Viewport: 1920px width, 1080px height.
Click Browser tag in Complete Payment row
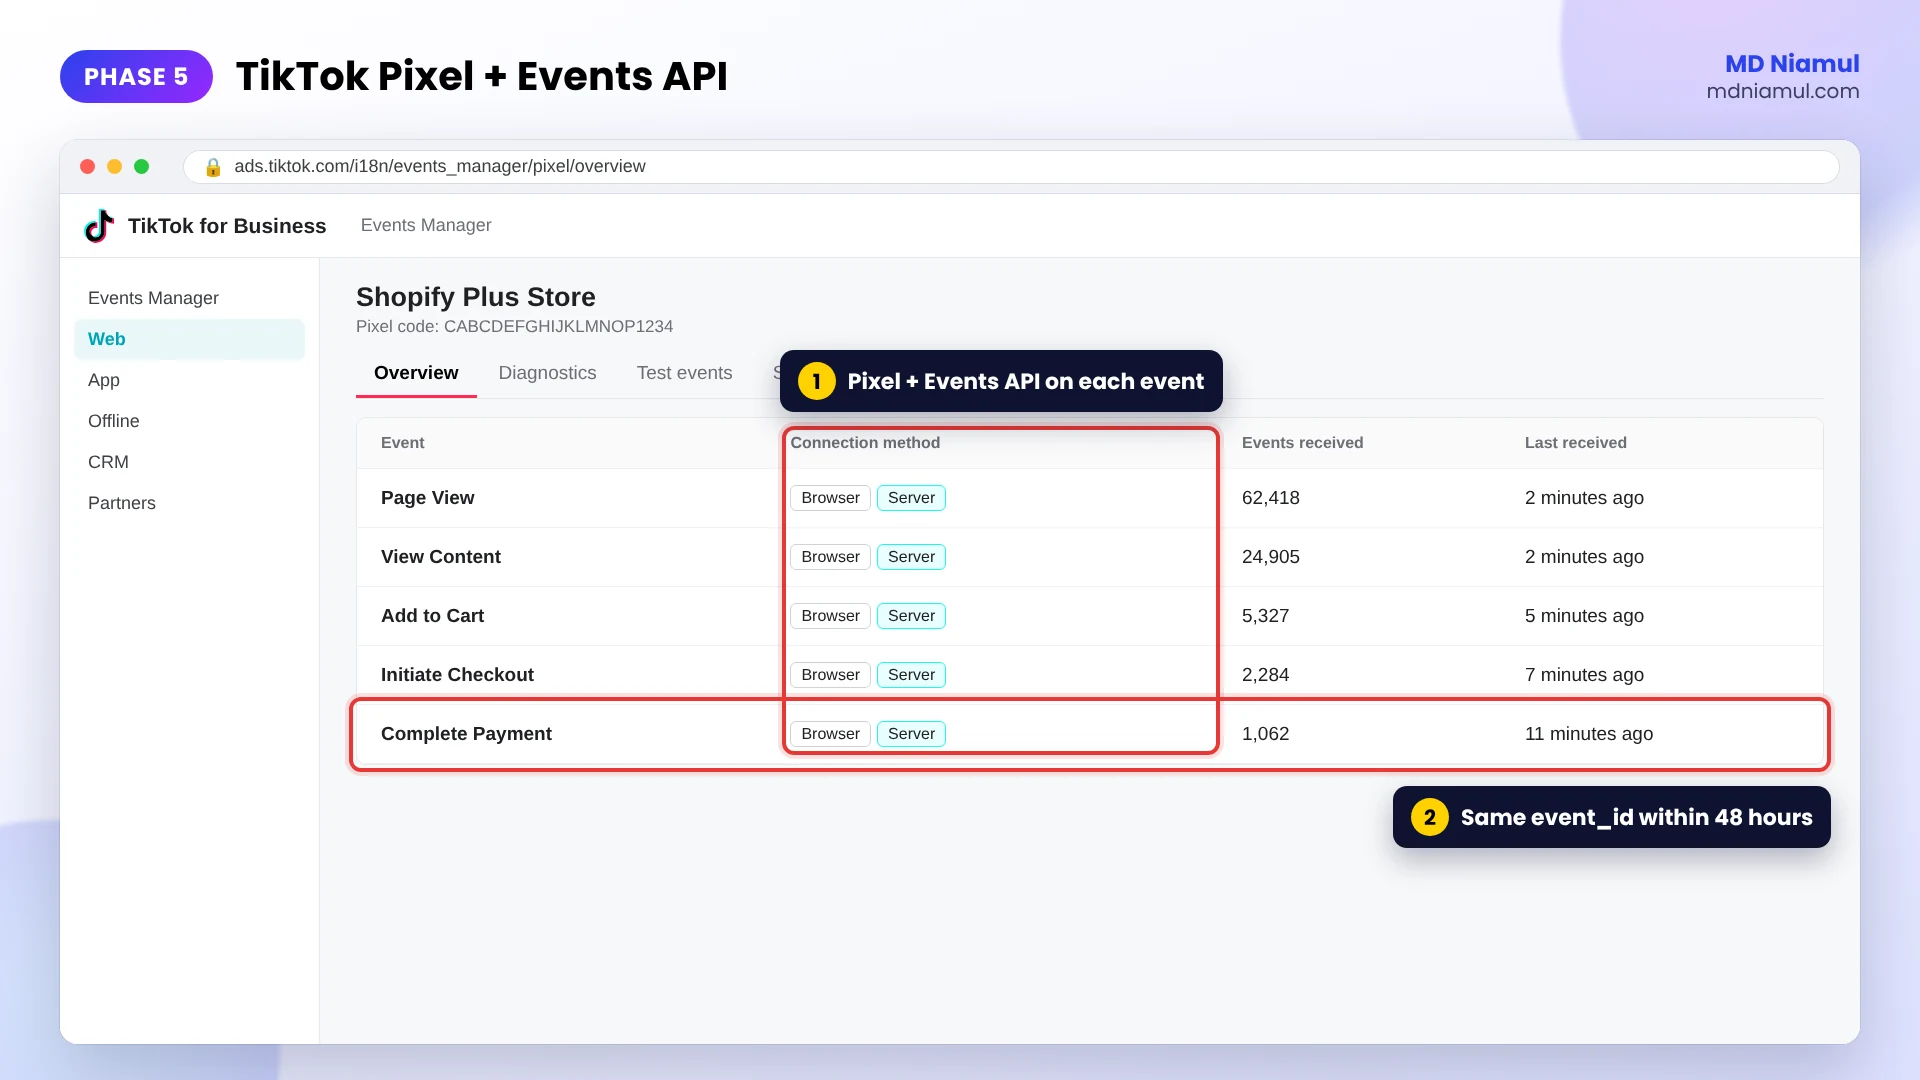pyautogui.click(x=830, y=734)
